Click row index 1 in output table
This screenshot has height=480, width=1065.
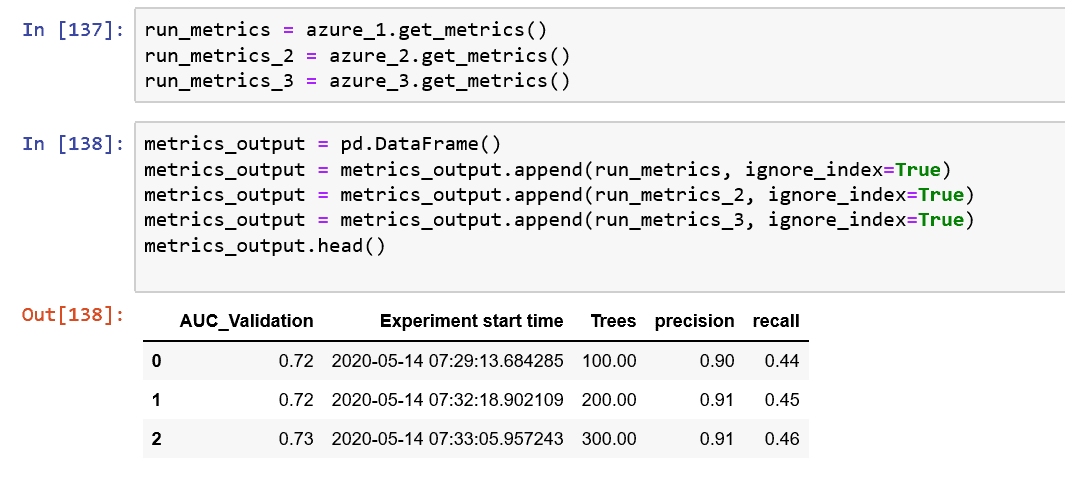[x=156, y=401]
